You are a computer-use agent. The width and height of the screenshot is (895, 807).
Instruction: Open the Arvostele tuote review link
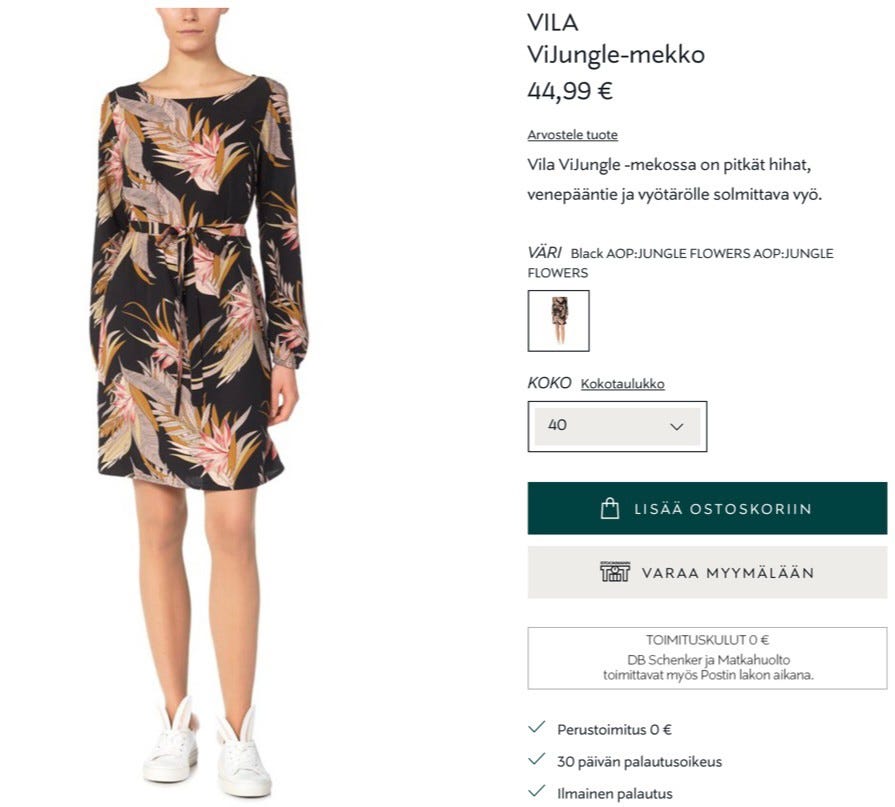pyautogui.click(x=573, y=135)
